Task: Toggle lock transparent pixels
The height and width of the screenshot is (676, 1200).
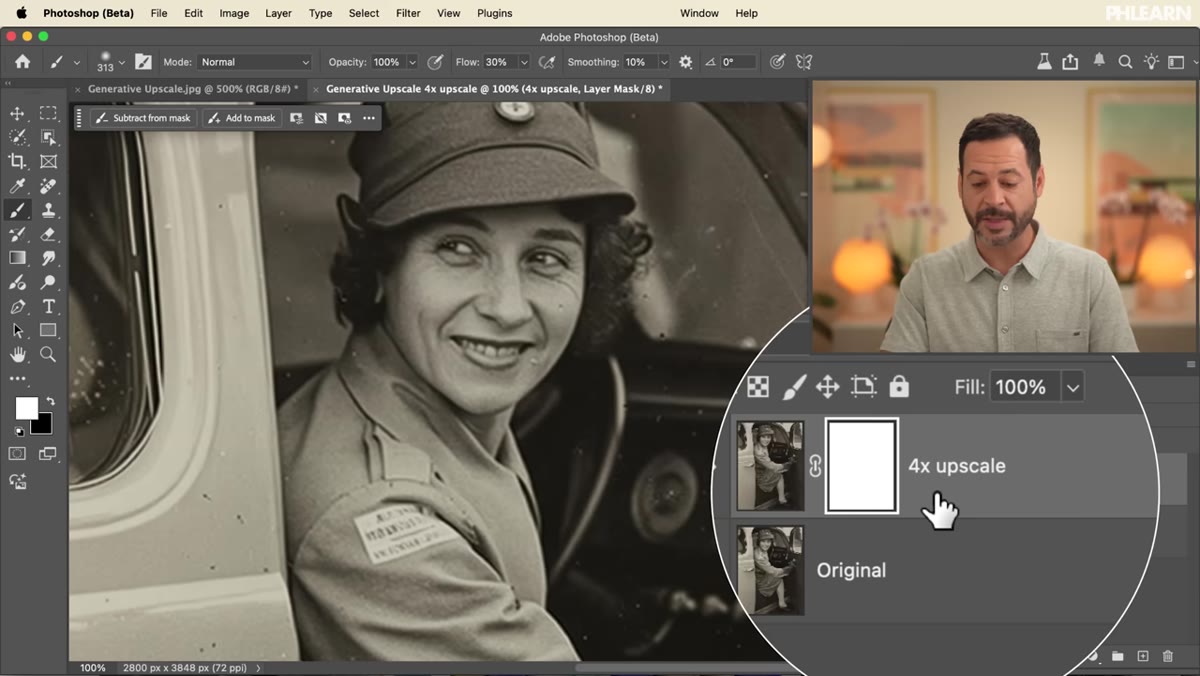Action: pos(758,387)
